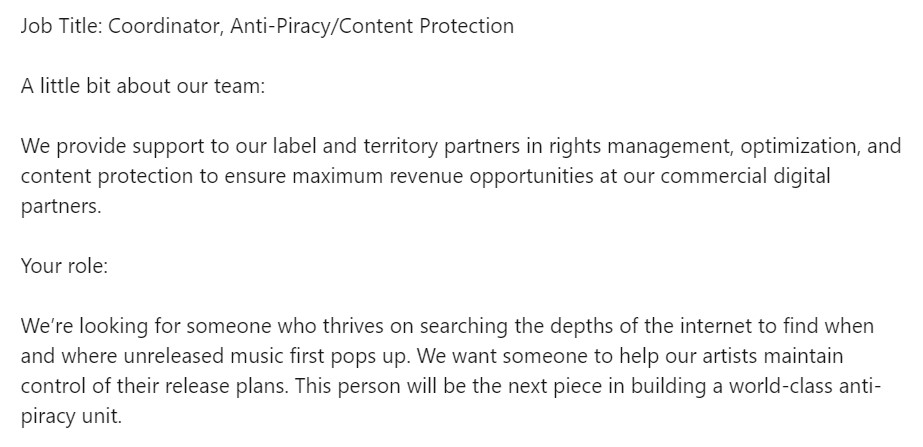
Task: Click the word 'world-class' in last paragraph
Action: click(x=781, y=386)
